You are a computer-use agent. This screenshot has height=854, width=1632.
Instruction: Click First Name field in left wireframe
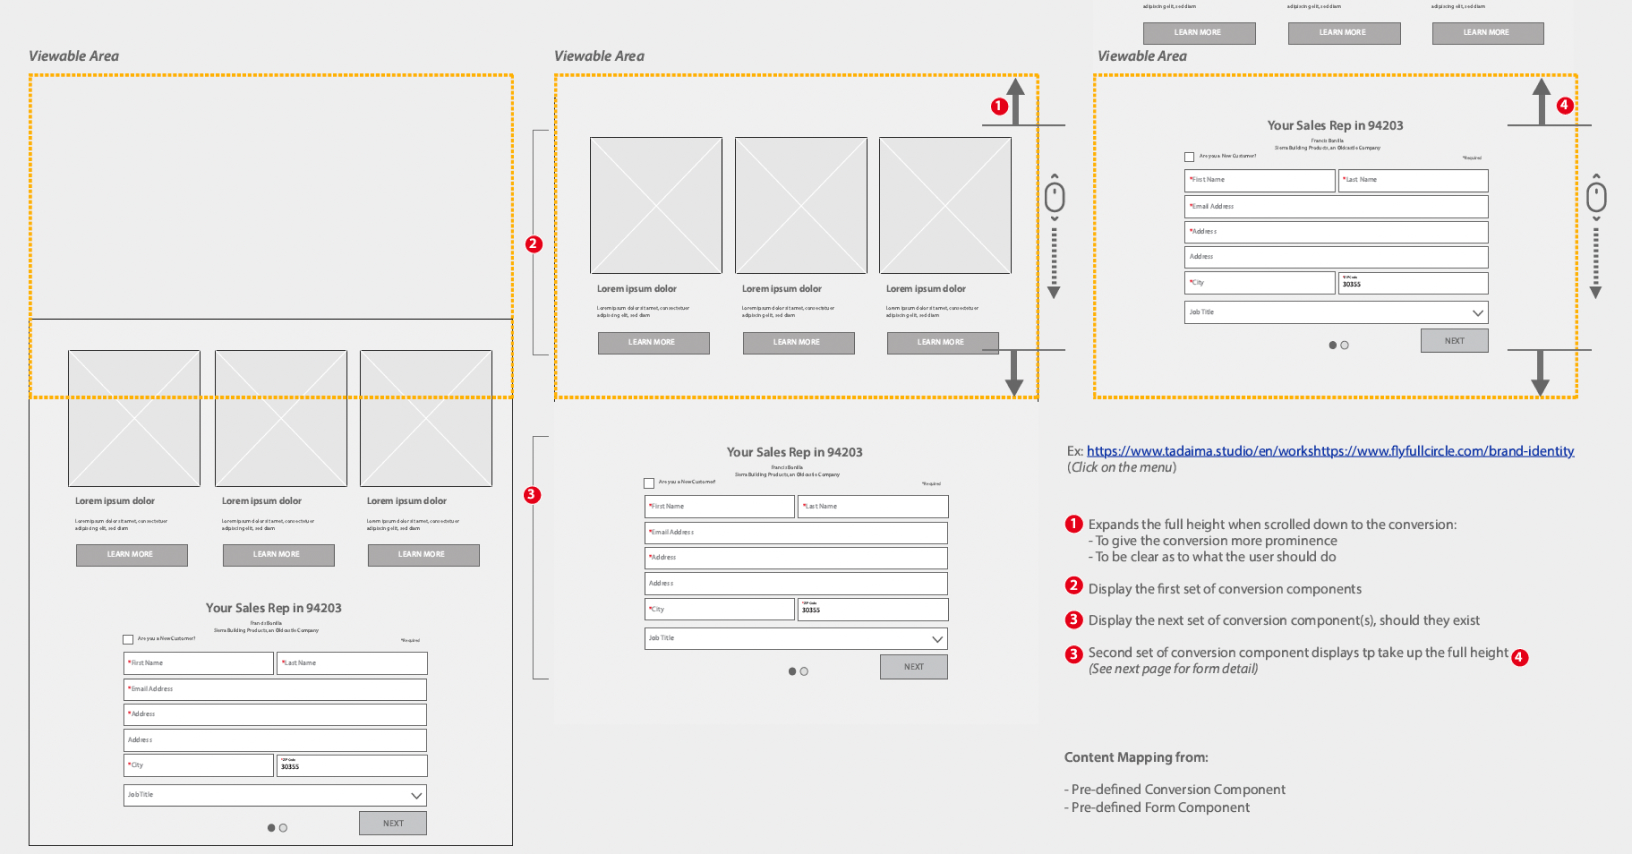click(198, 663)
